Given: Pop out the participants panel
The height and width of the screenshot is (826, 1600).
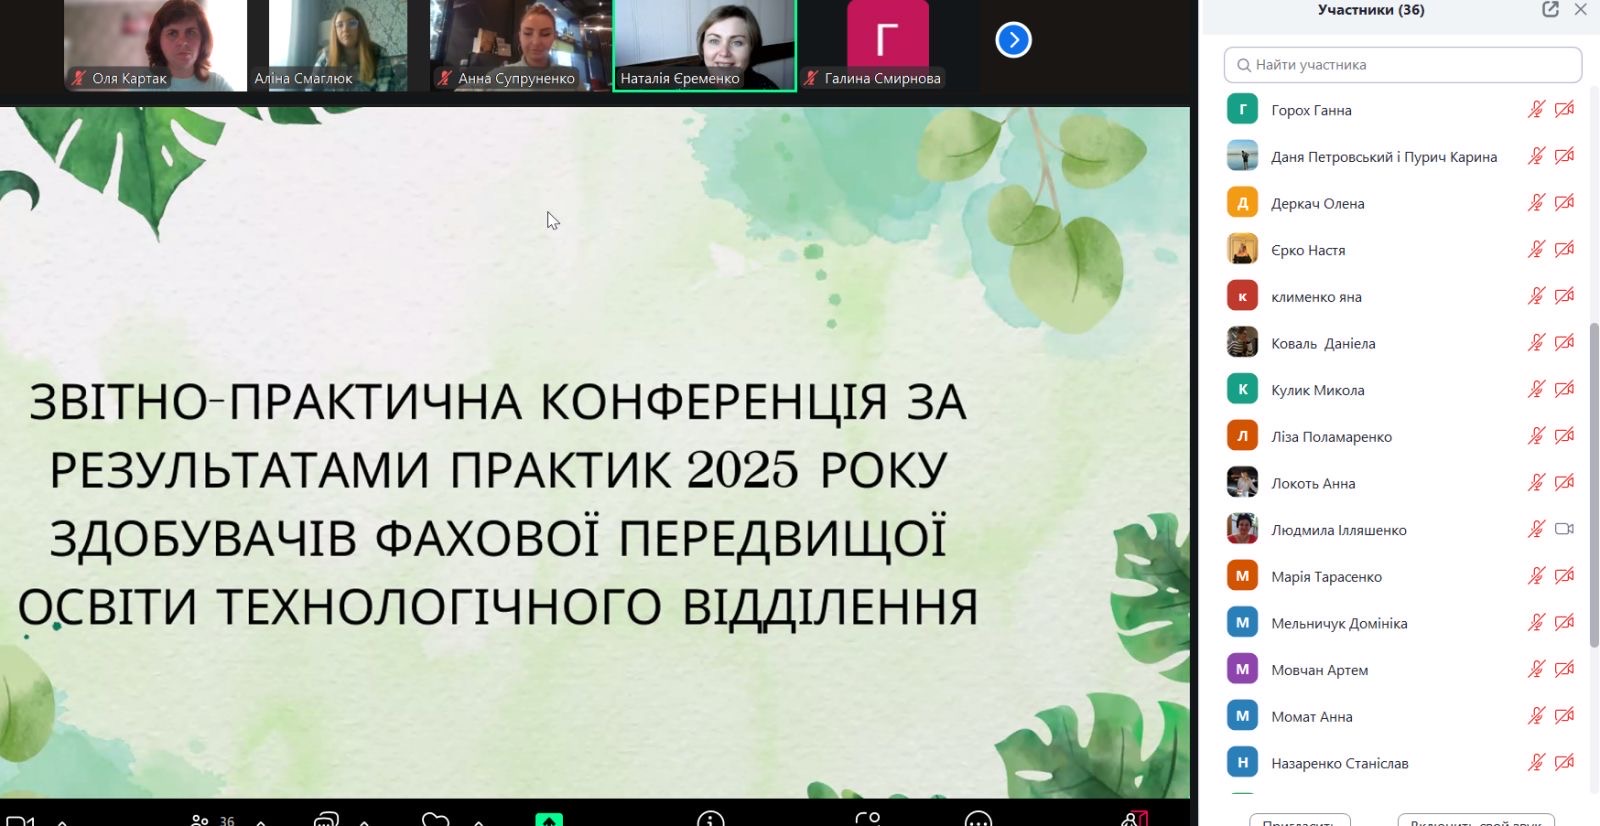Looking at the screenshot, I should coord(1550,10).
